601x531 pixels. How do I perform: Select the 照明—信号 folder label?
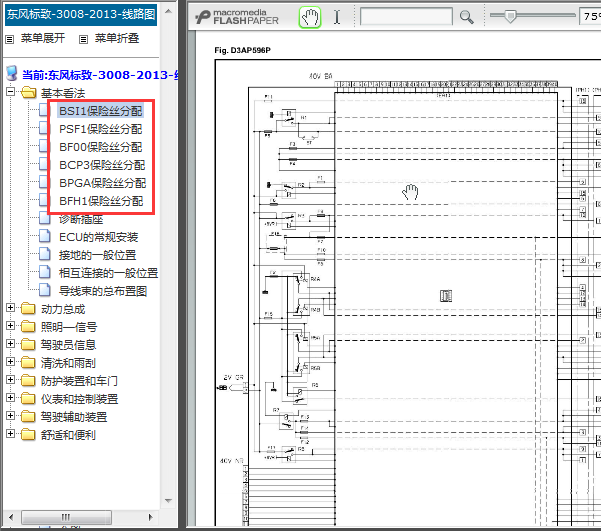69,327
